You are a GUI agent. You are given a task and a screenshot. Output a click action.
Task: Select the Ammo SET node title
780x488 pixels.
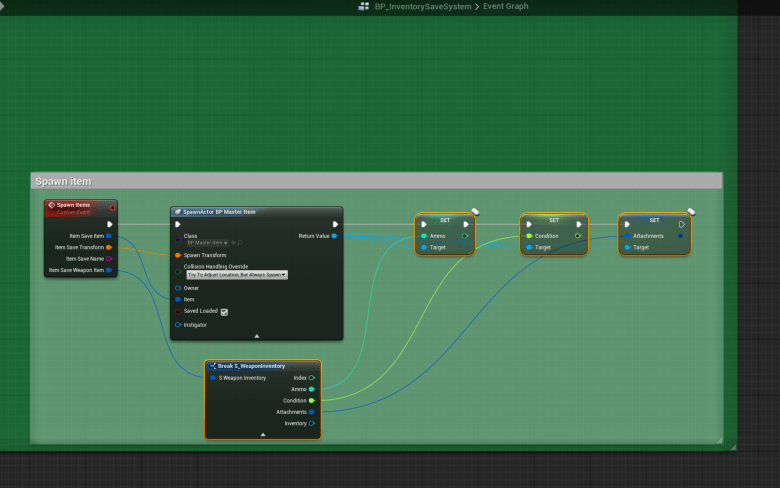445,219
